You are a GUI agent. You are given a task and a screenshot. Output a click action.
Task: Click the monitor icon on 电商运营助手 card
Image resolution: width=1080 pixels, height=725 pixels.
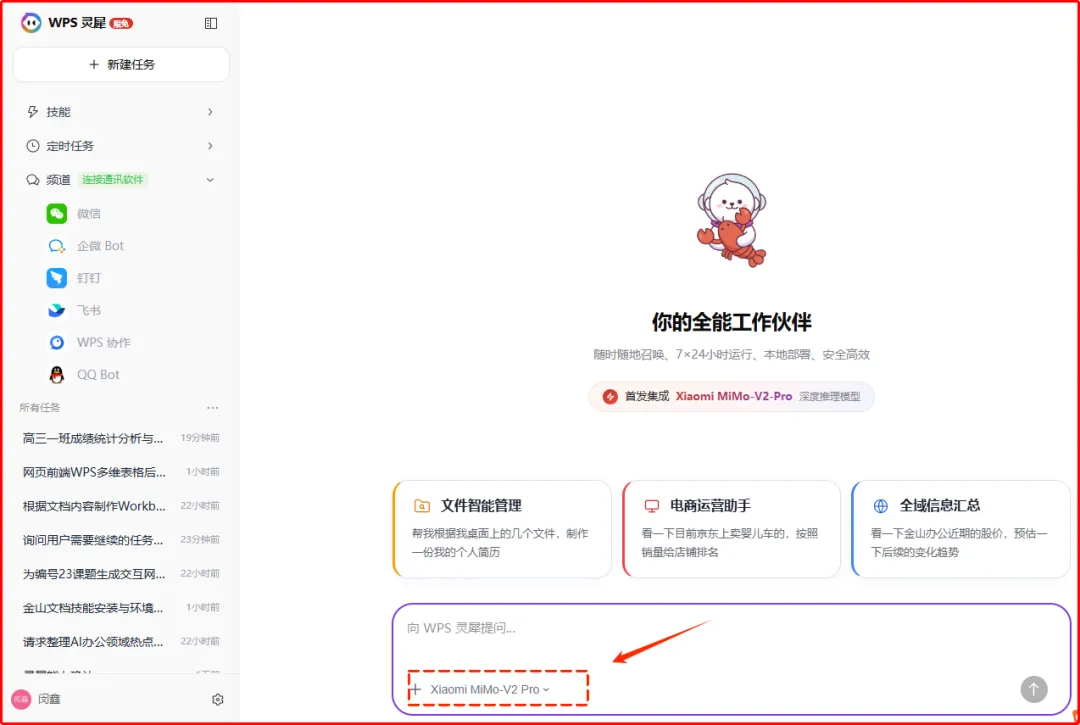651,506
